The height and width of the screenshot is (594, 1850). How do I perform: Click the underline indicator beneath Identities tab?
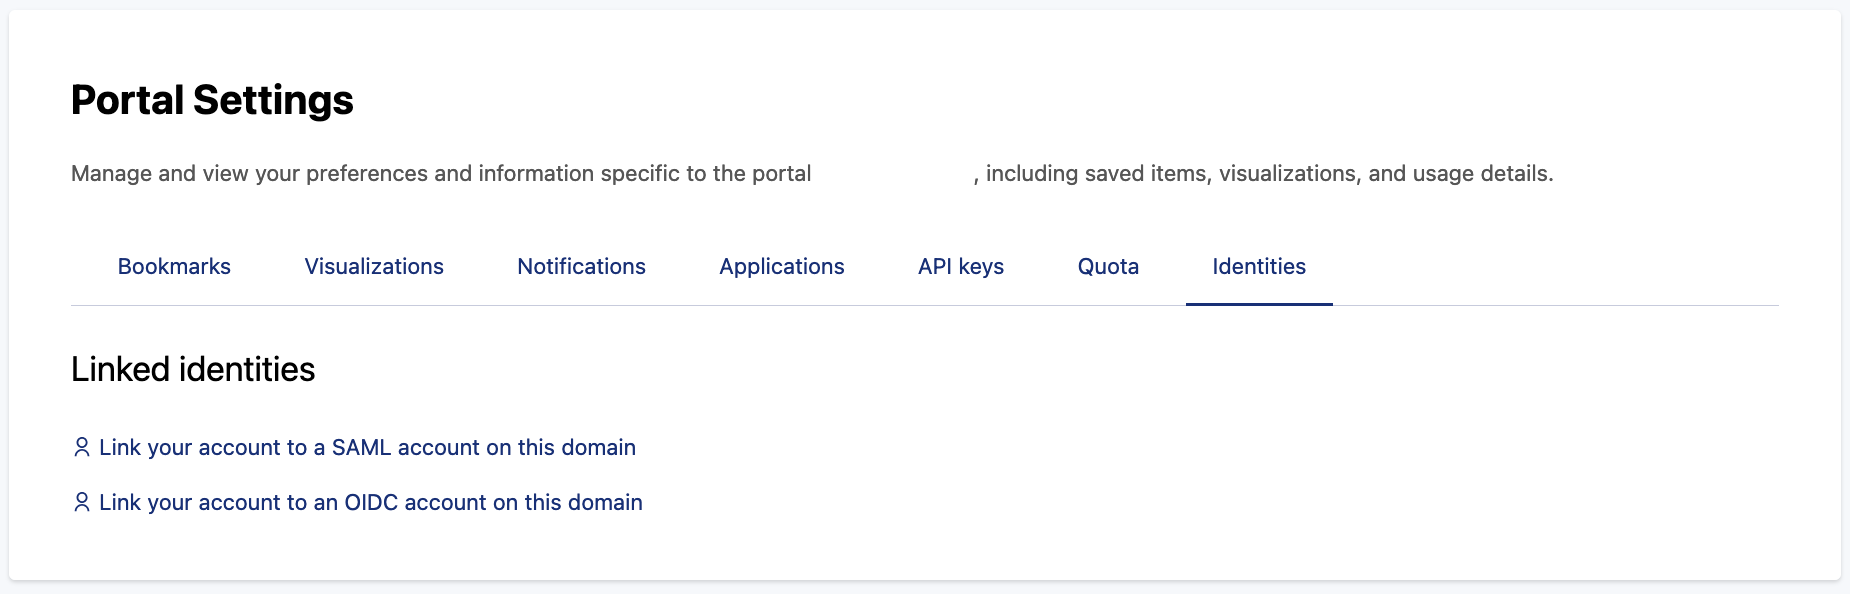(x=1259, y=304)
